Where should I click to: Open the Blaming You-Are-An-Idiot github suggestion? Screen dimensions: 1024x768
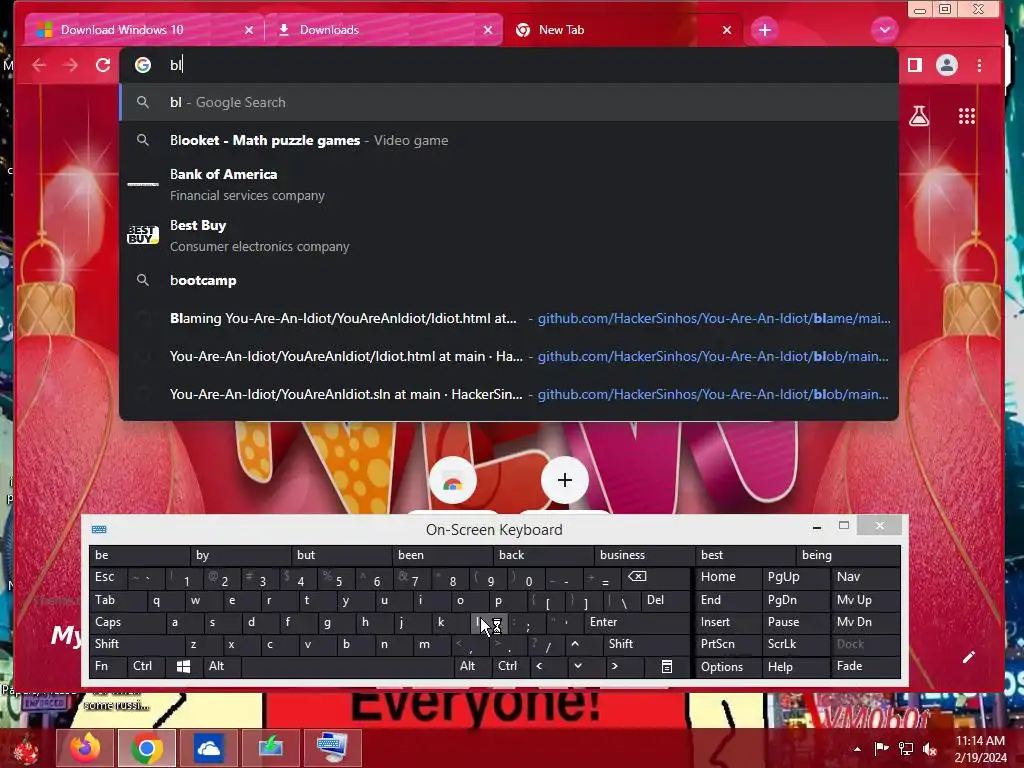point(509,318)
